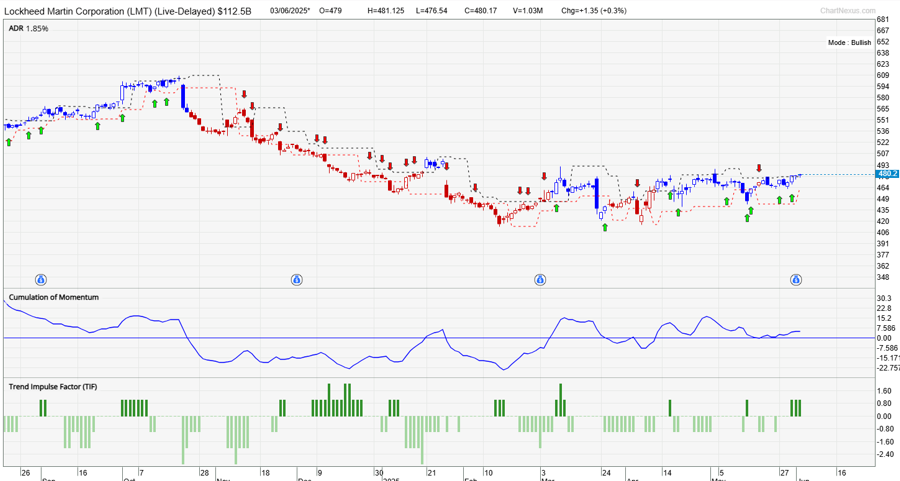Click the low value L=476.54

432,11
